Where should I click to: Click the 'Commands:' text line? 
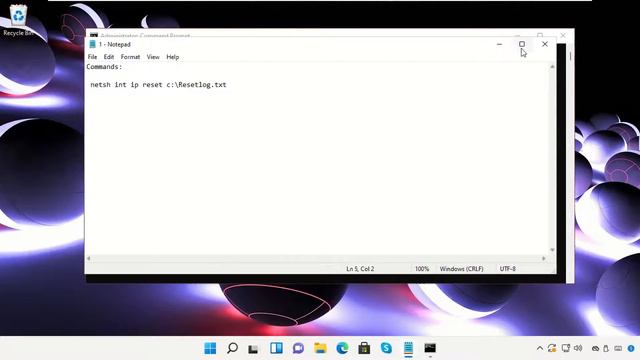[x=104, y=67]
